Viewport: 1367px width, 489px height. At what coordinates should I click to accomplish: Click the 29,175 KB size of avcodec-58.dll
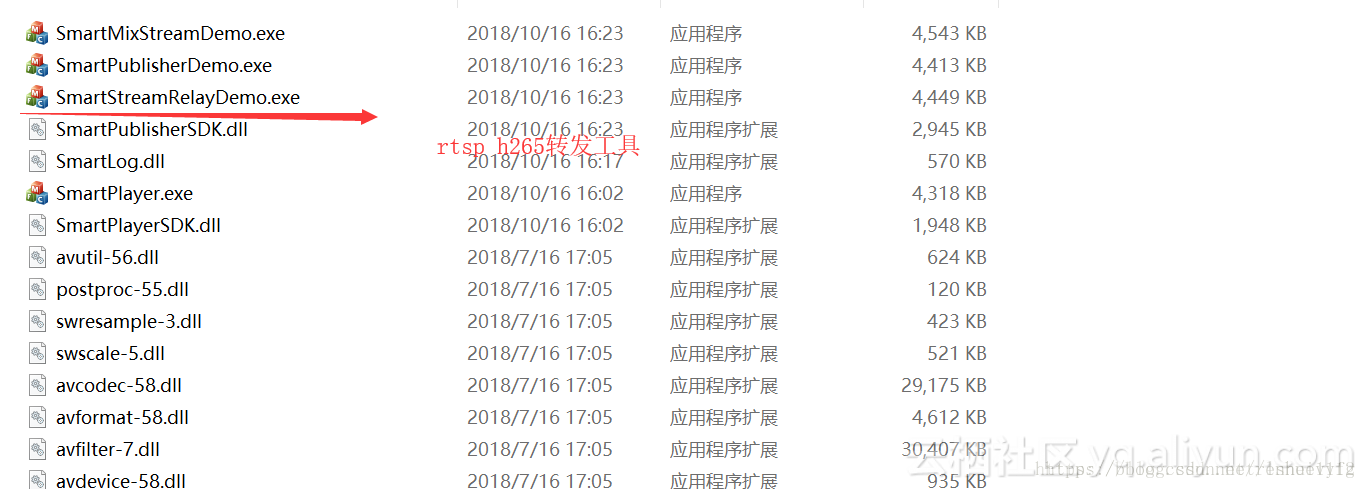pos(944,385)
